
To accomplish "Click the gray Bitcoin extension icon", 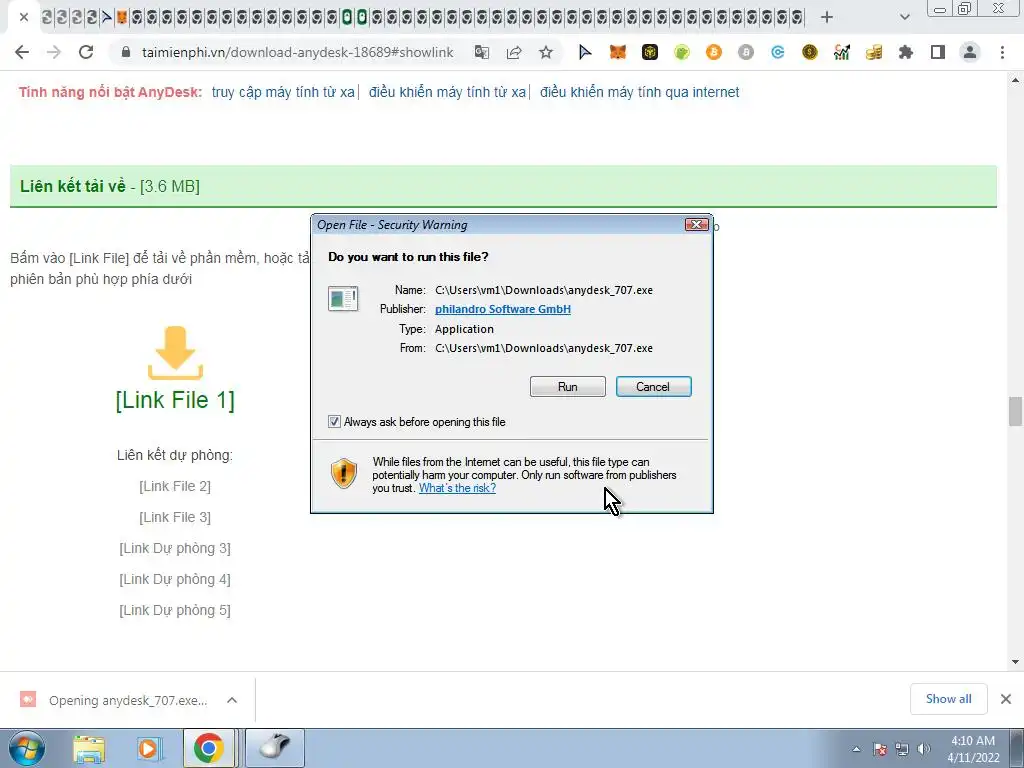I will (x=746, y=52).
